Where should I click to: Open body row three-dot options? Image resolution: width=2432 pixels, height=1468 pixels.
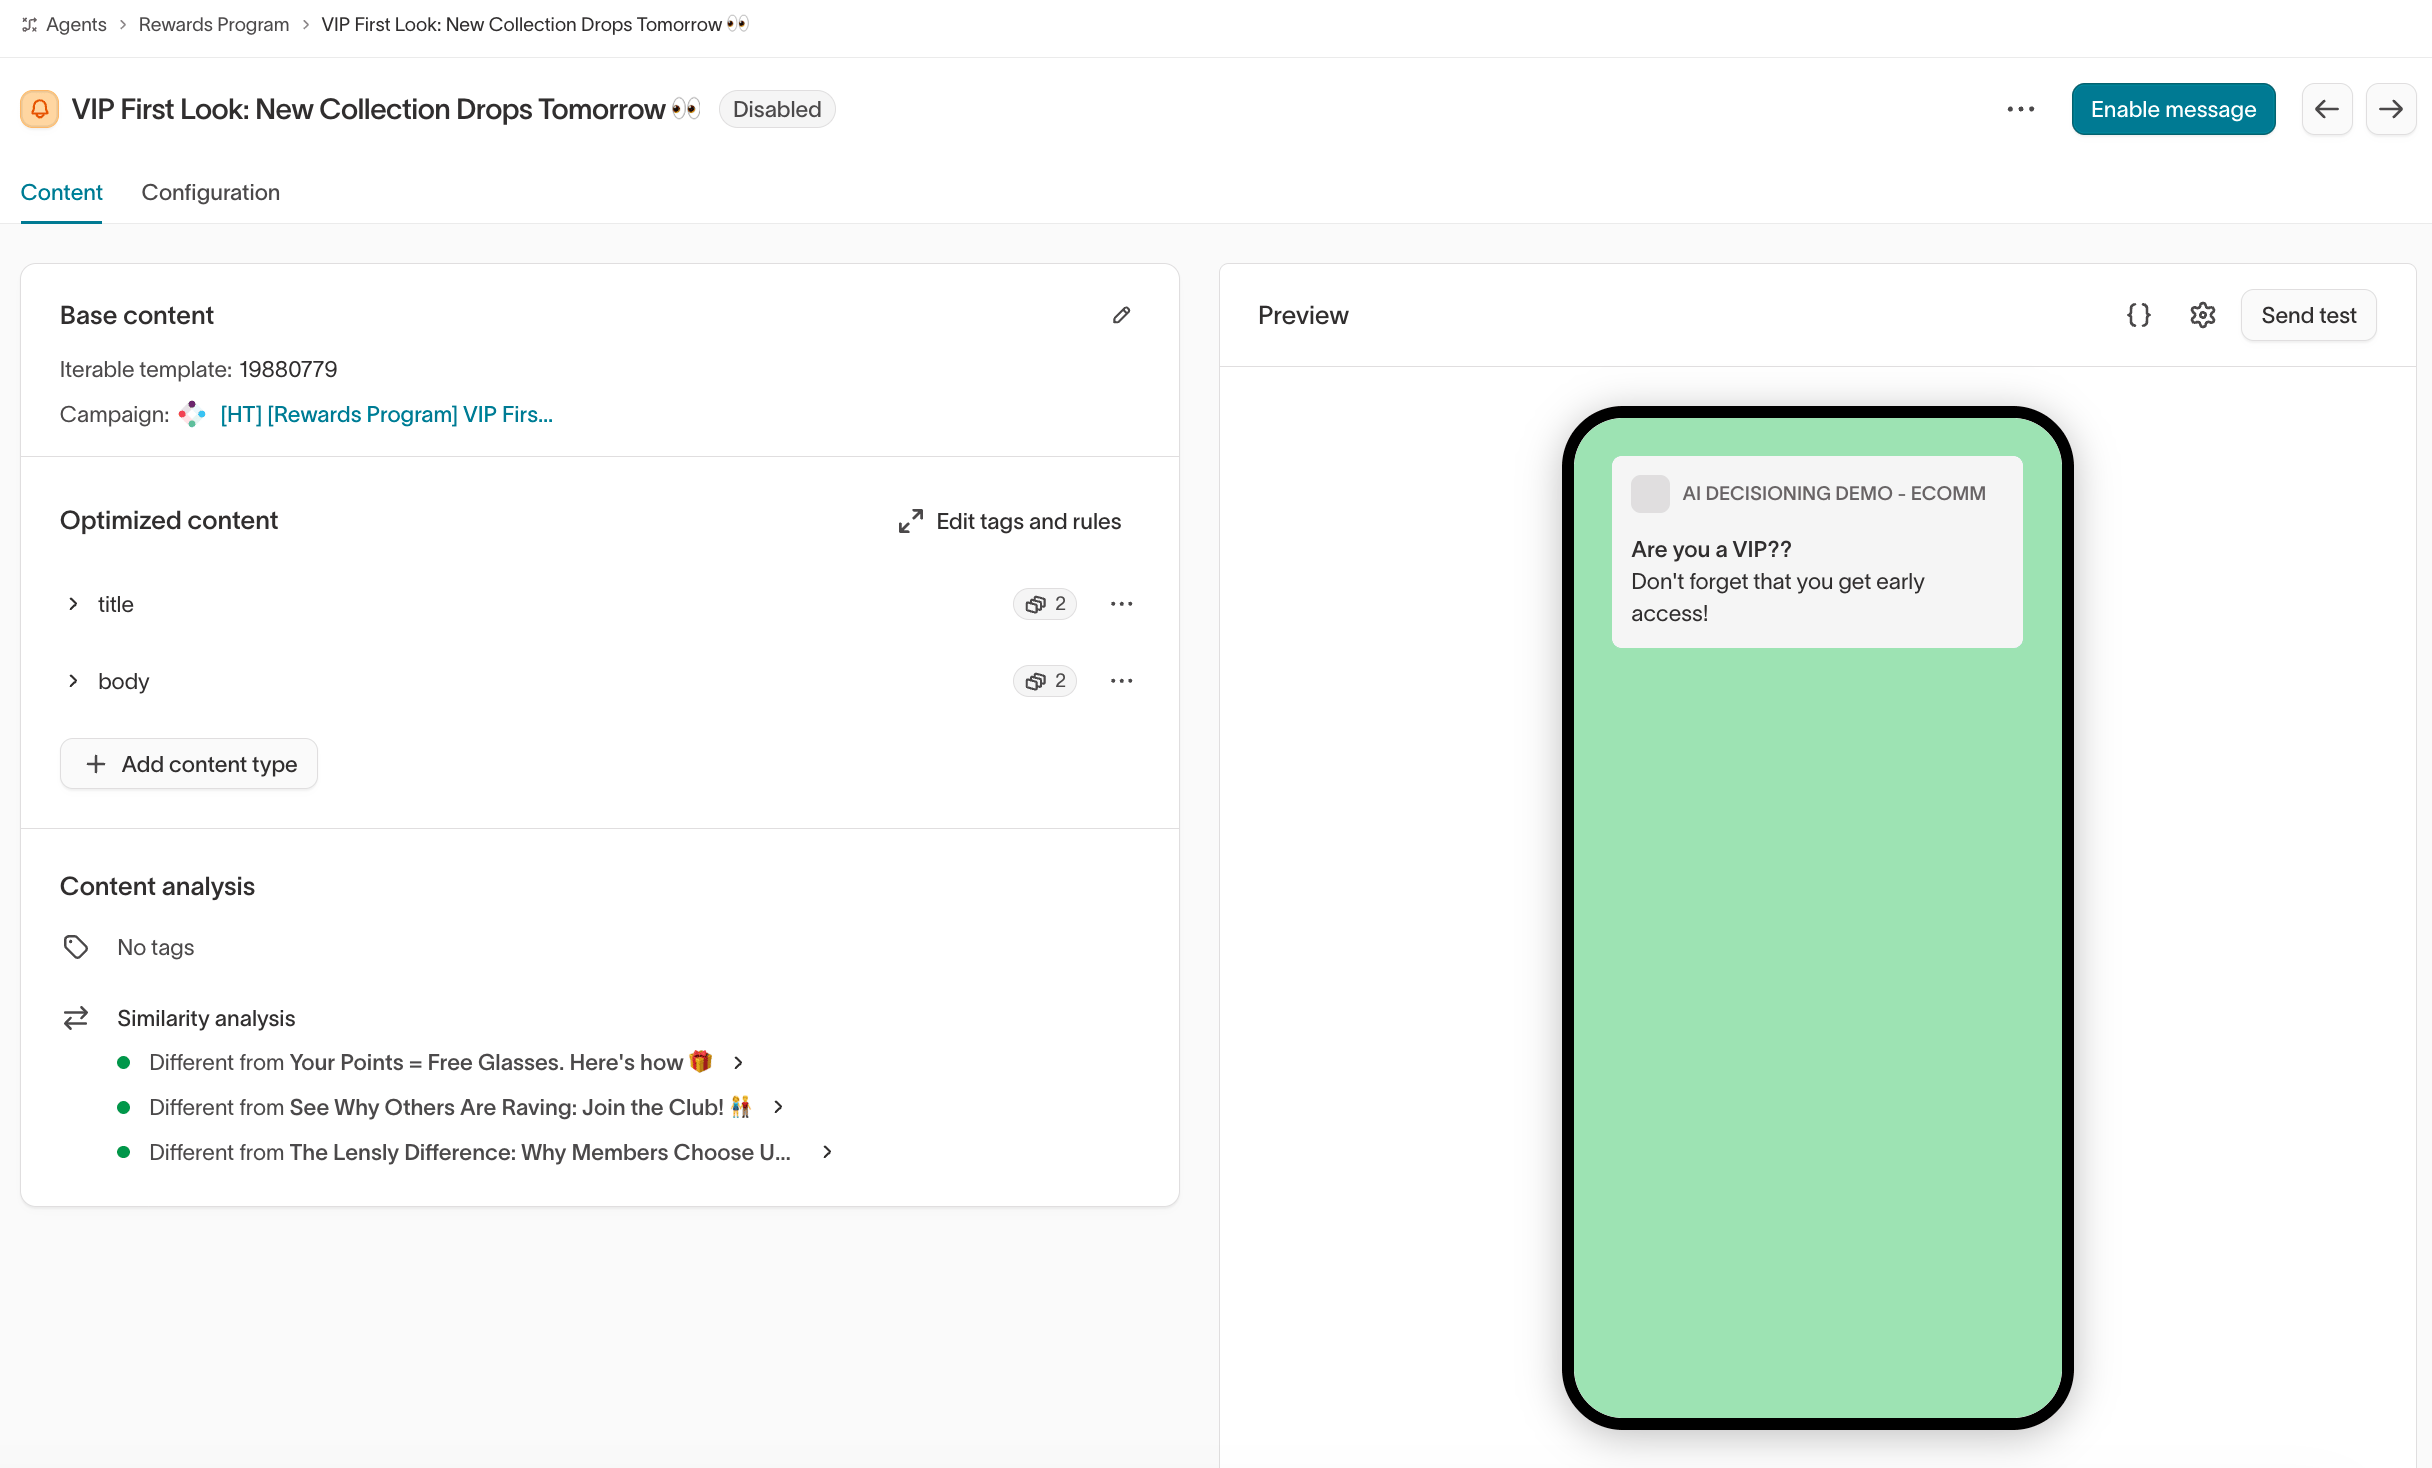pos(1122,681)
